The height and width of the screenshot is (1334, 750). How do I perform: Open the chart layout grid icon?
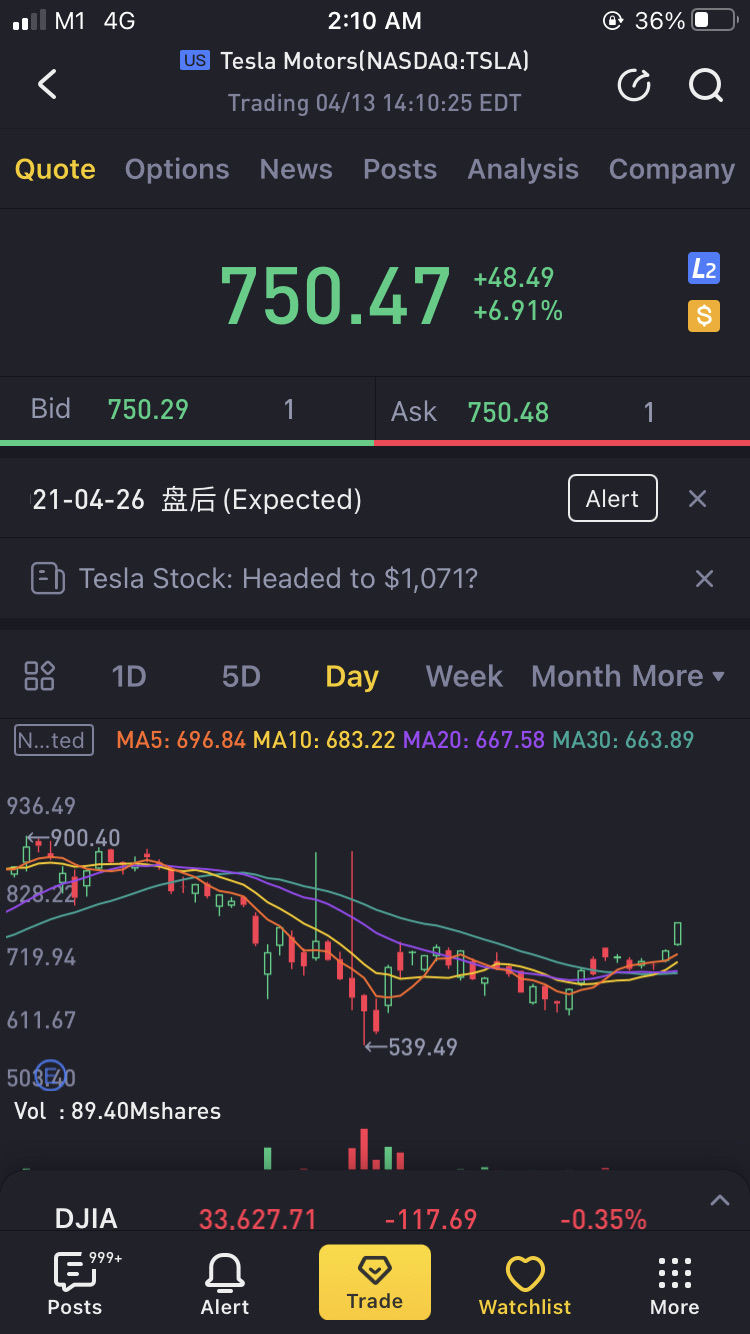(39, 676)
